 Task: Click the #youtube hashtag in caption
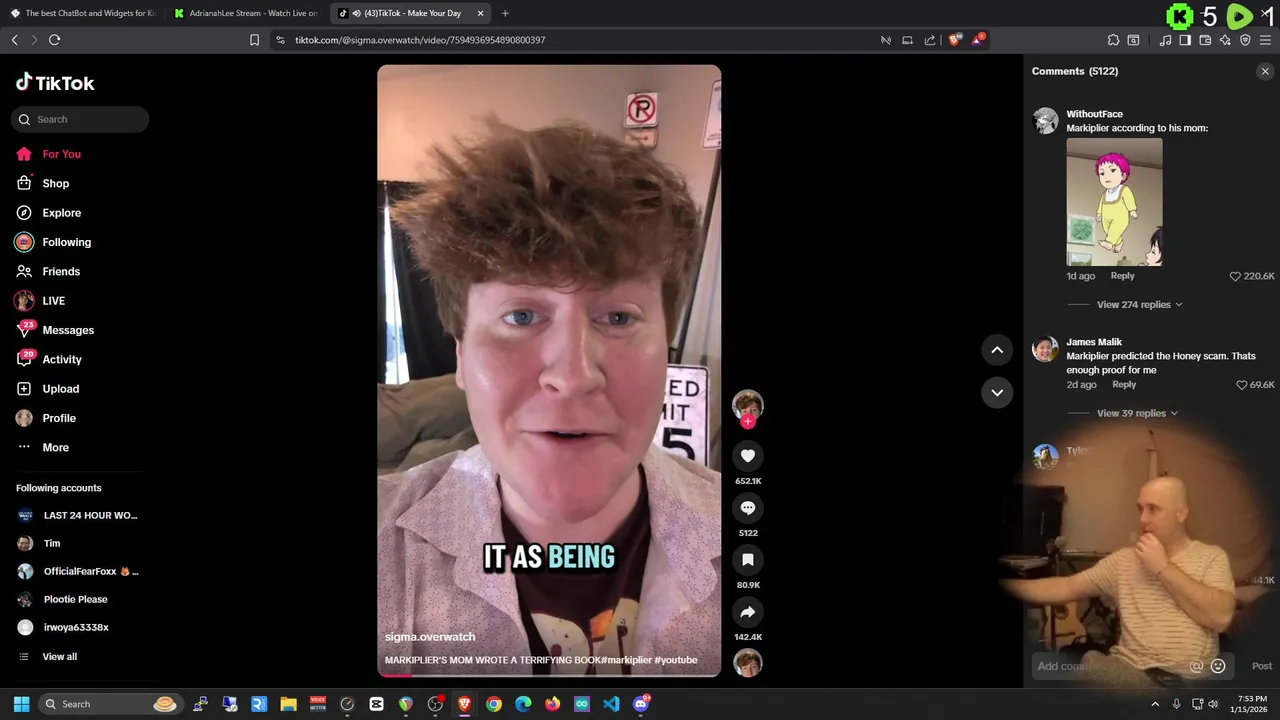pos(675,660)
